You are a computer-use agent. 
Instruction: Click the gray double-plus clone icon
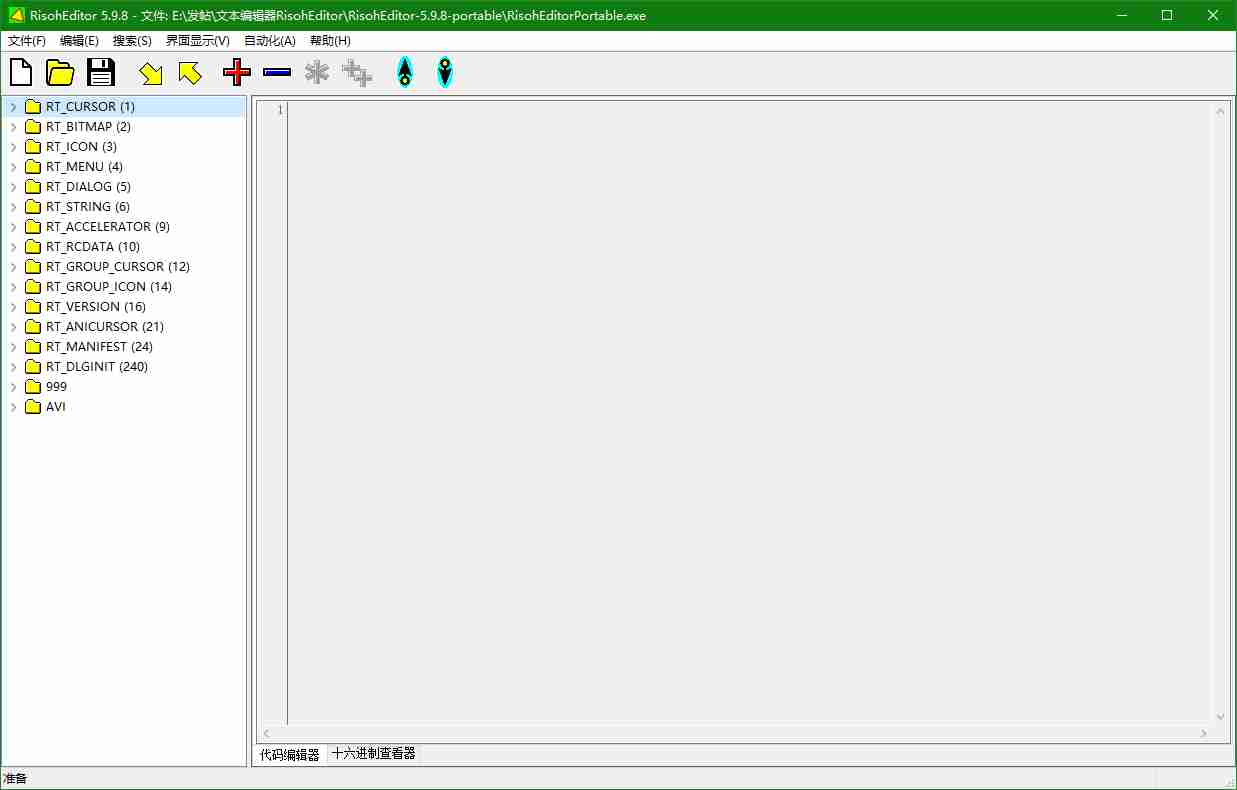pos(357,72)
